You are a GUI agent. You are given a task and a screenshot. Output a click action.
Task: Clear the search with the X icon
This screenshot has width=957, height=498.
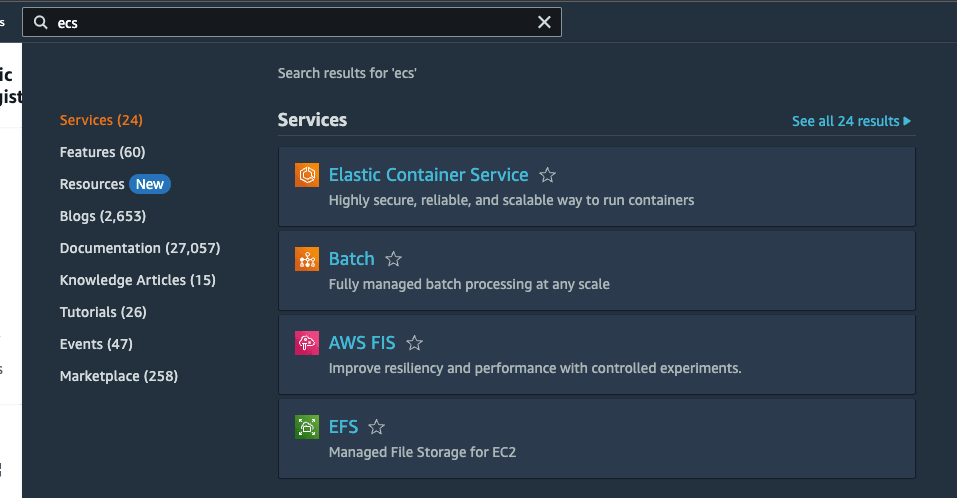[x=544, y=23]
